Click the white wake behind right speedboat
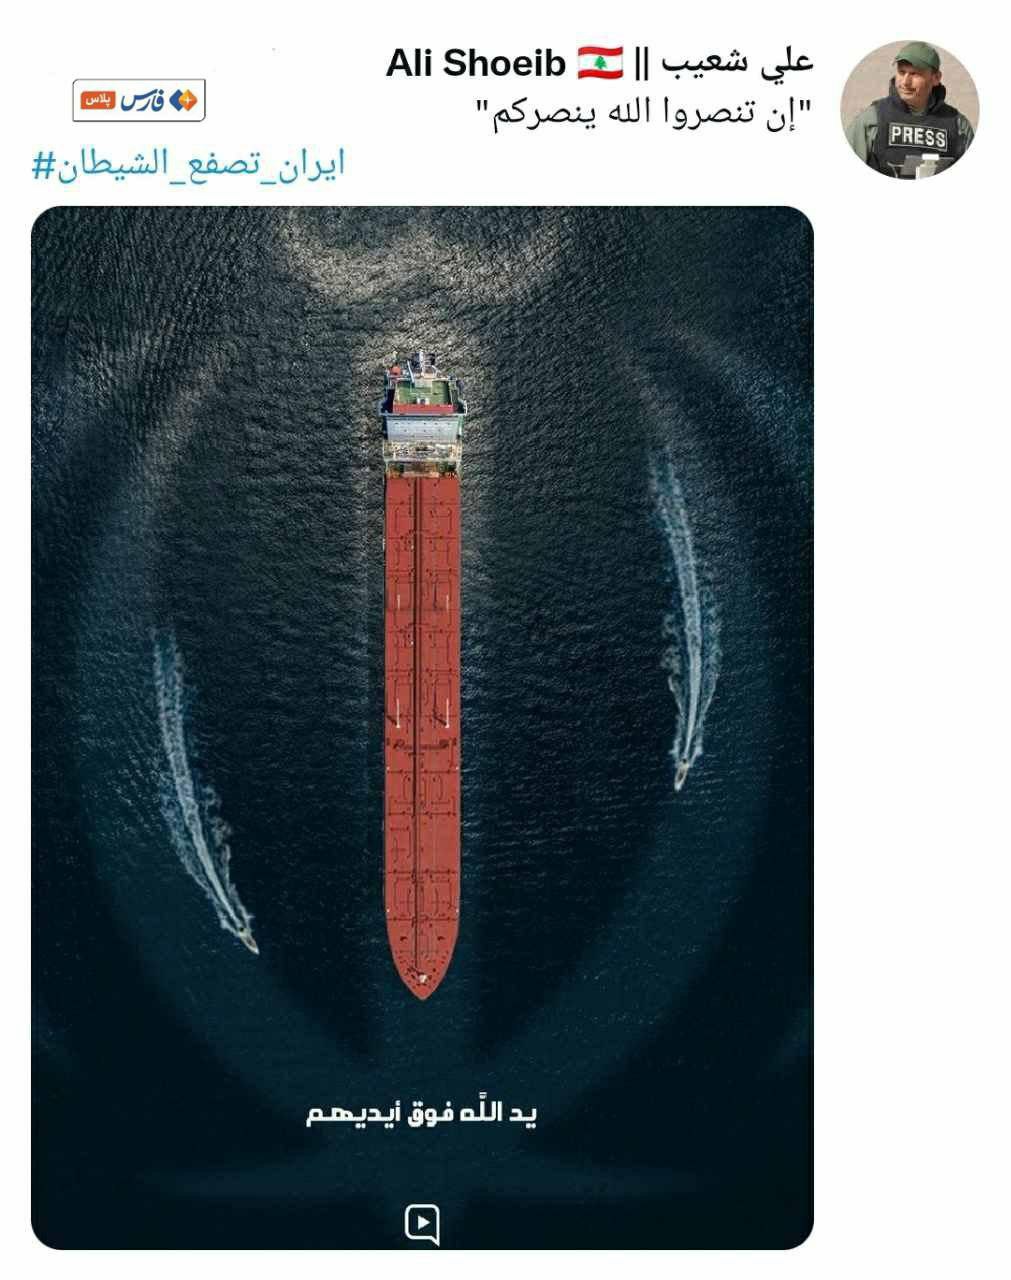Viewport: 1011px width, 1280px height. [x=693, y=610]
